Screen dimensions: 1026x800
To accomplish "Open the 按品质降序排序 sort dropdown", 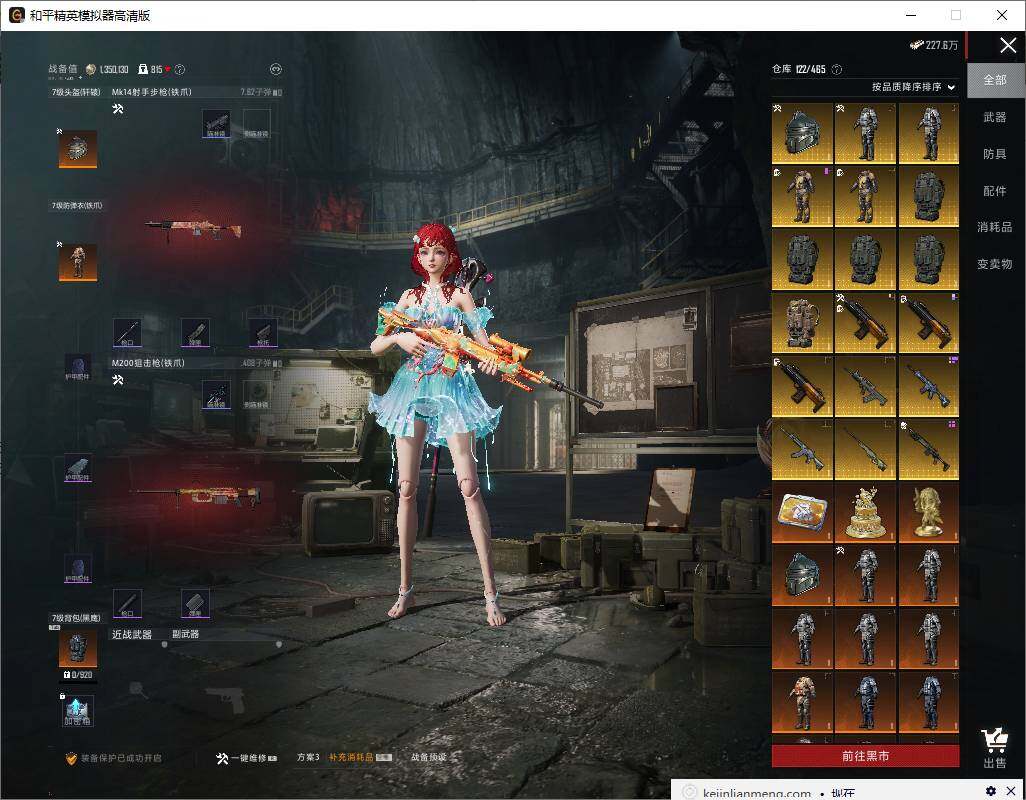I will coord(913,87).
